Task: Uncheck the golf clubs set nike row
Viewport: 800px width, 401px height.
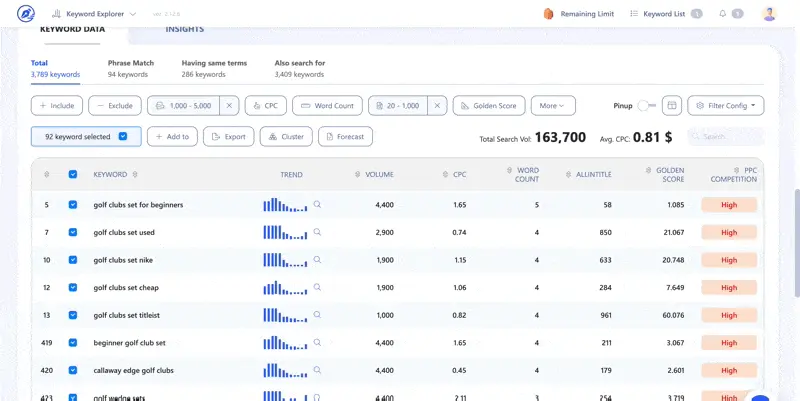Action: click(x=73, y=260)
